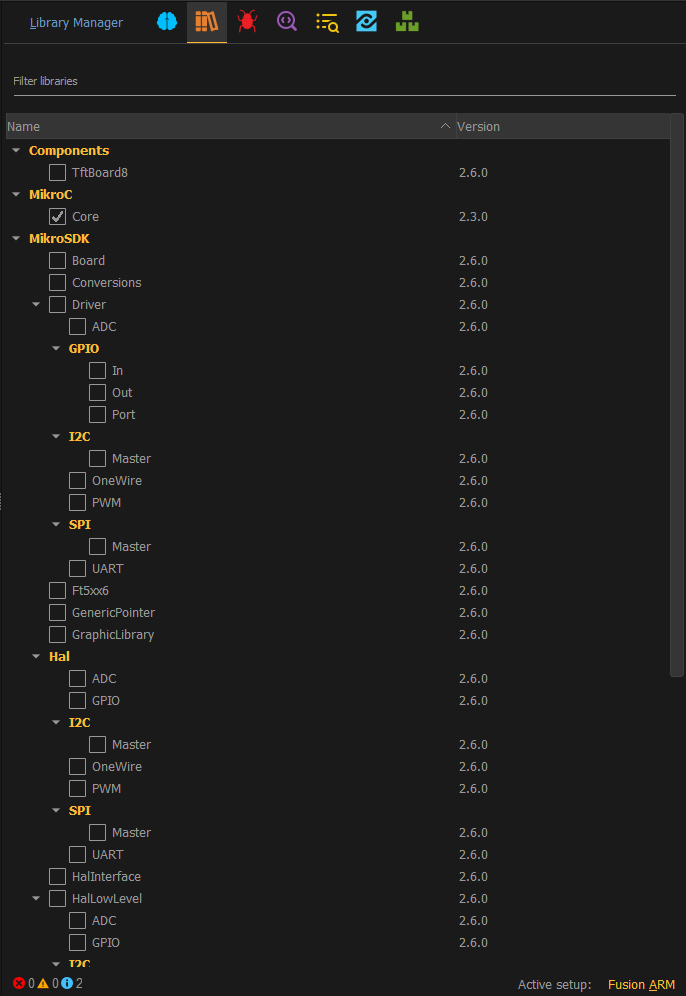Collapse the MikroSDK tree group
This screenshot has width=686, height=996.
(x=16, y=238)
